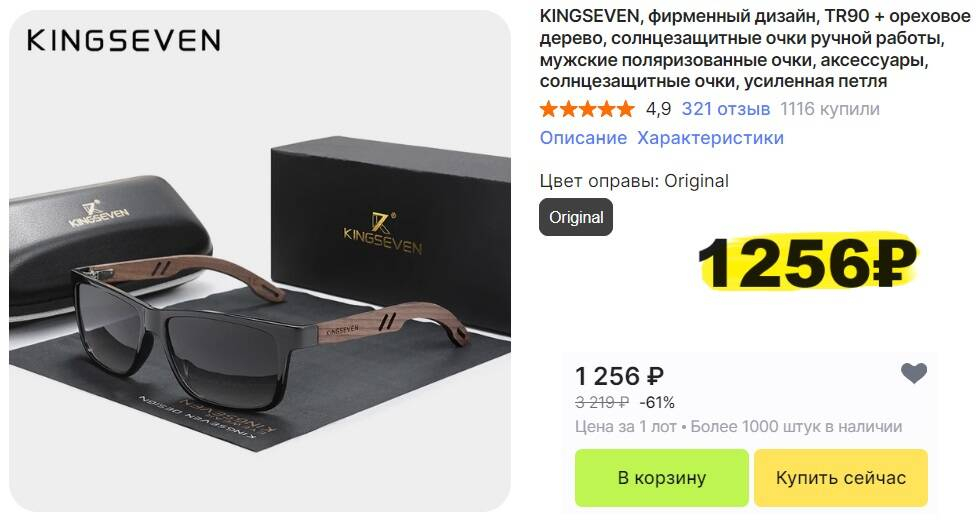Click the sunglasses product photo
The height and width of the screenshot is (521, 980).
tap(259, 260)
